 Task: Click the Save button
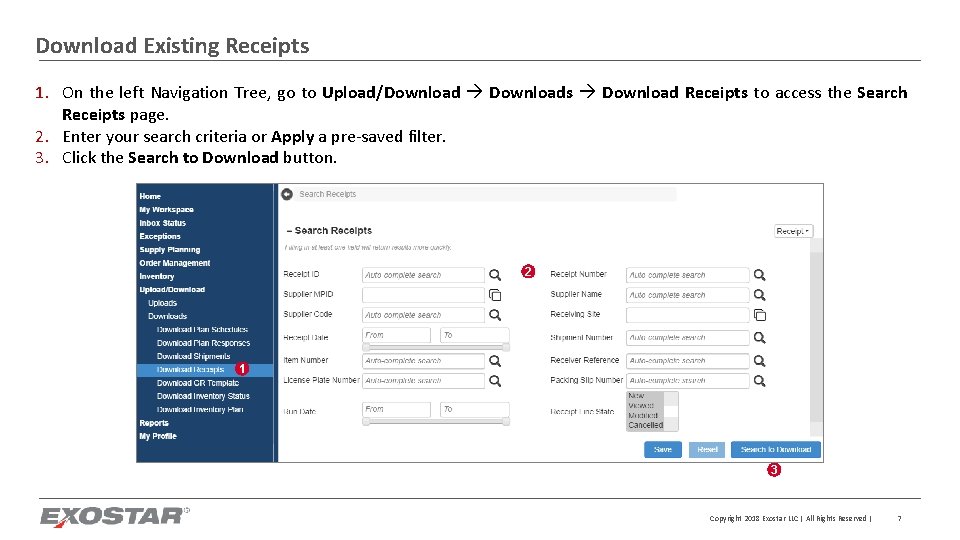(x=662, y=449)
